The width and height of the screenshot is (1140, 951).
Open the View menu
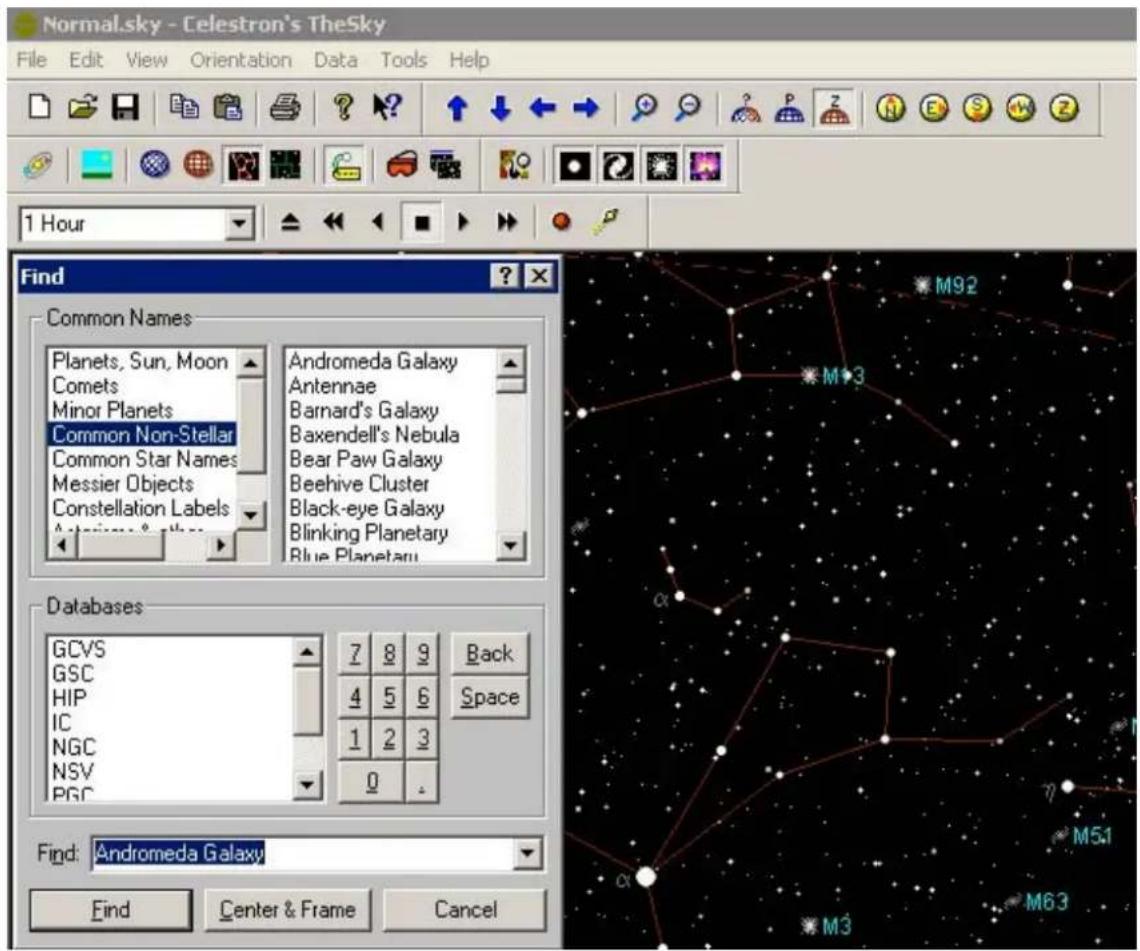coord(146,60)
